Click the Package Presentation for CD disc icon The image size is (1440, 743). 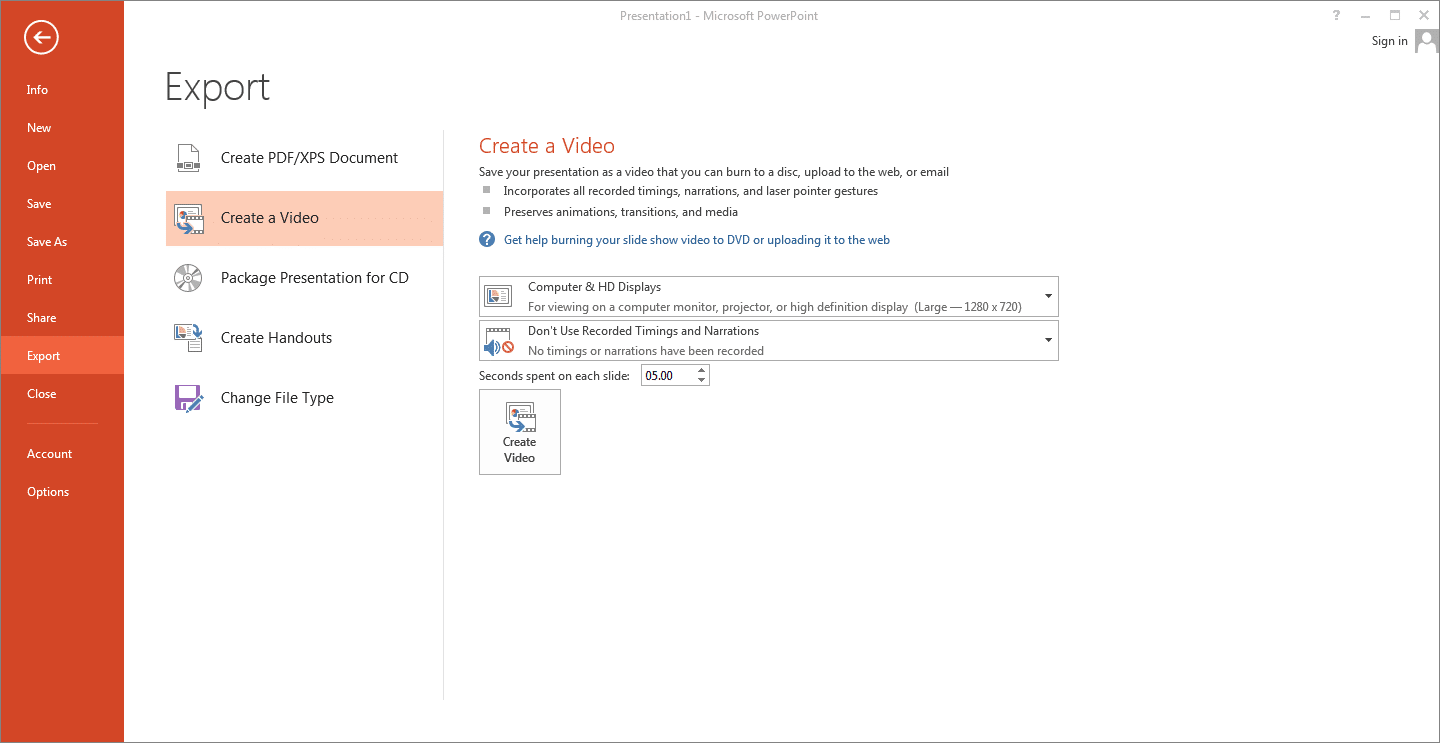tap(188, 278)
